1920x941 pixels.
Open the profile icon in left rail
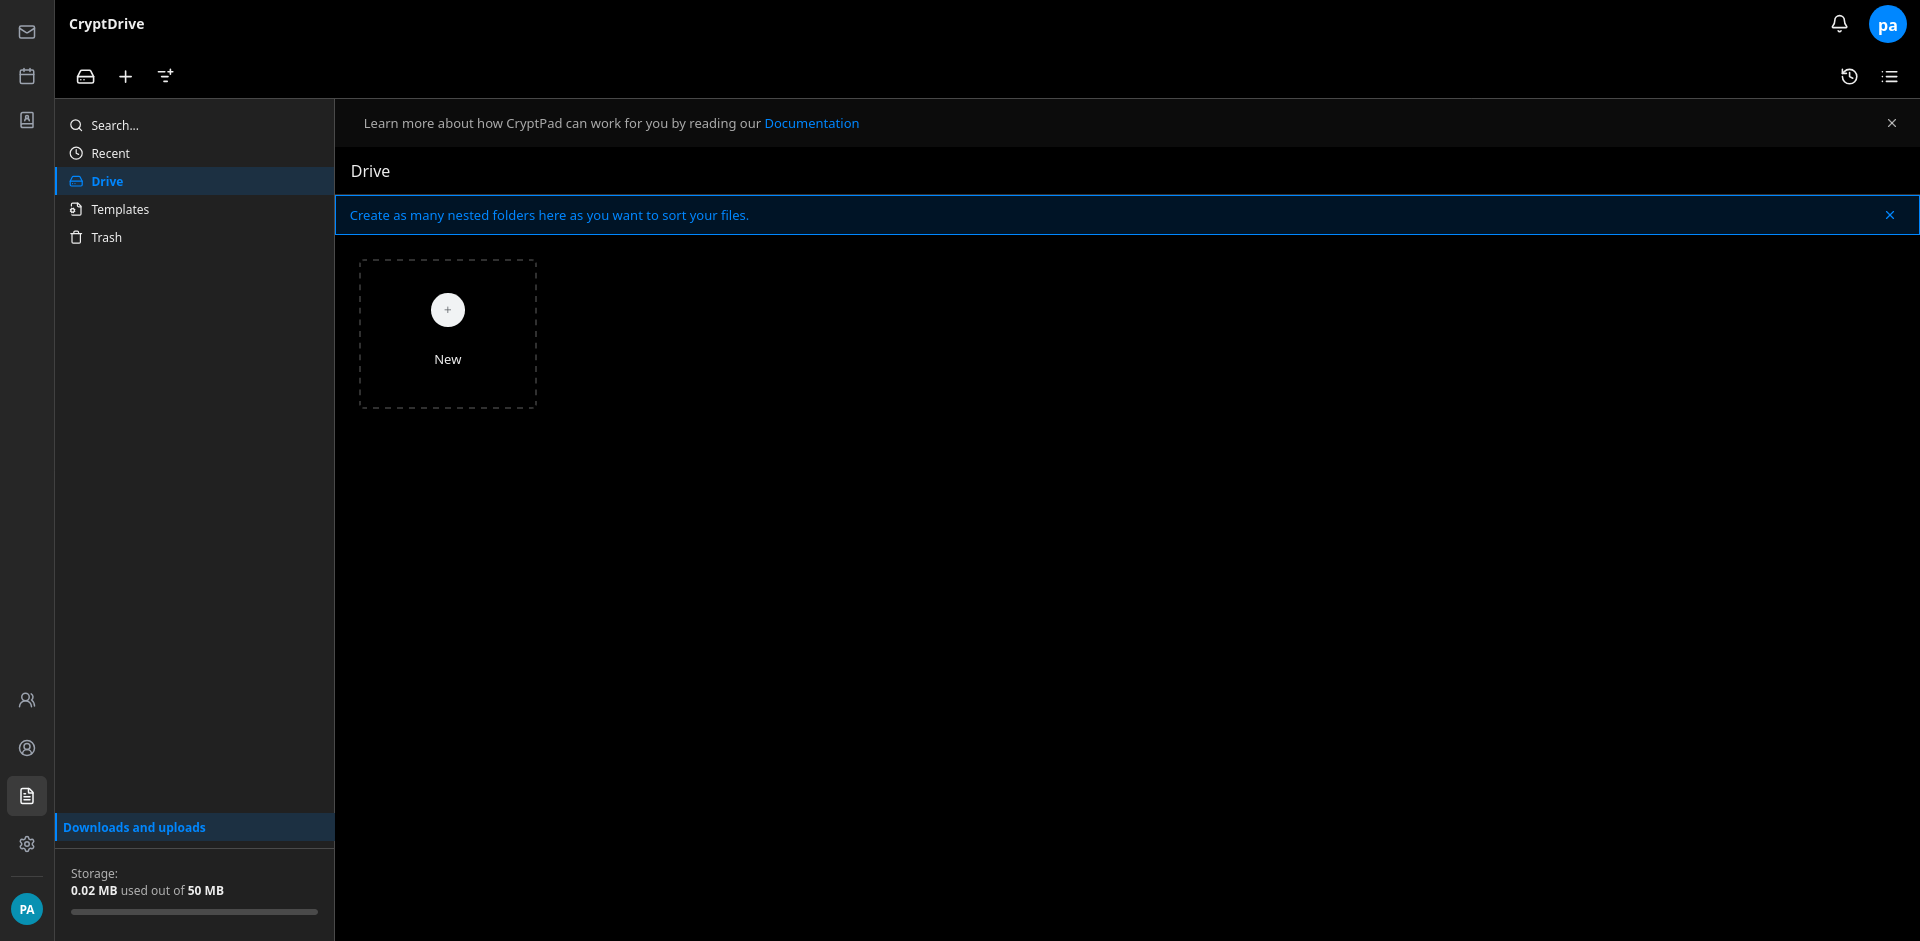pyautogui.click(x=27, y=748)
